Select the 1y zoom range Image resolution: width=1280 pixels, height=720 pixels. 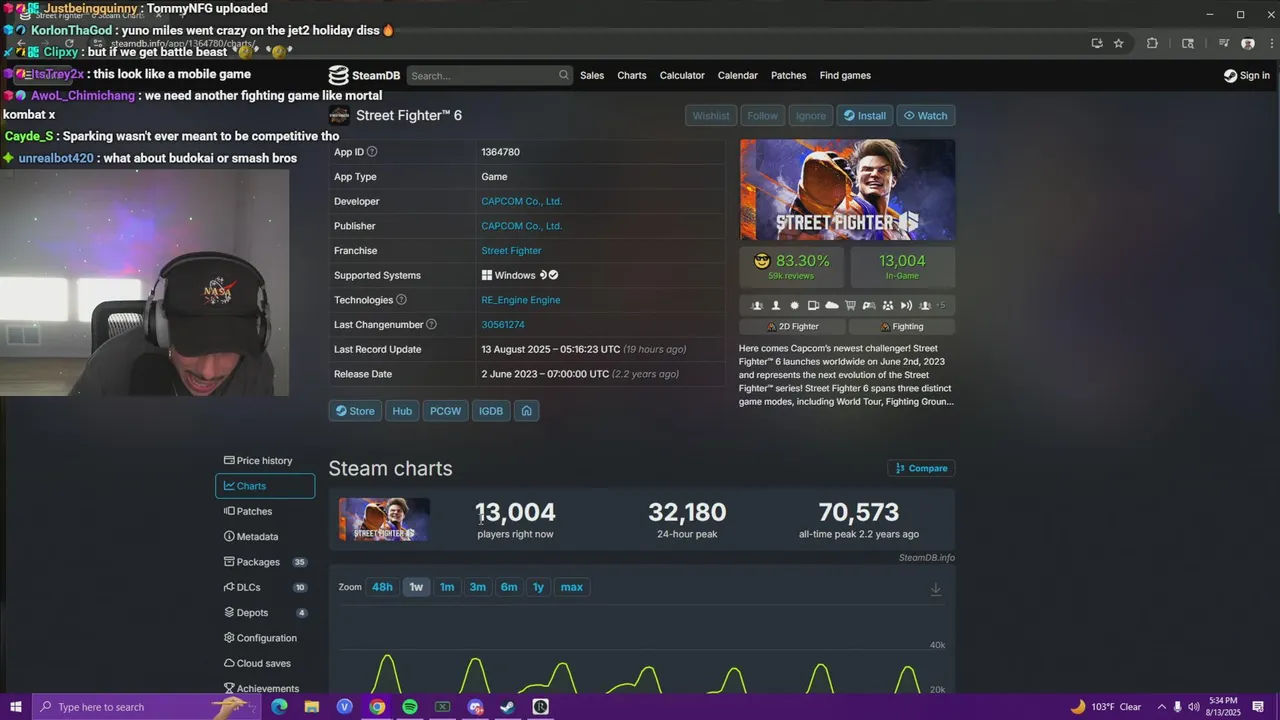[x=538, y=587]
